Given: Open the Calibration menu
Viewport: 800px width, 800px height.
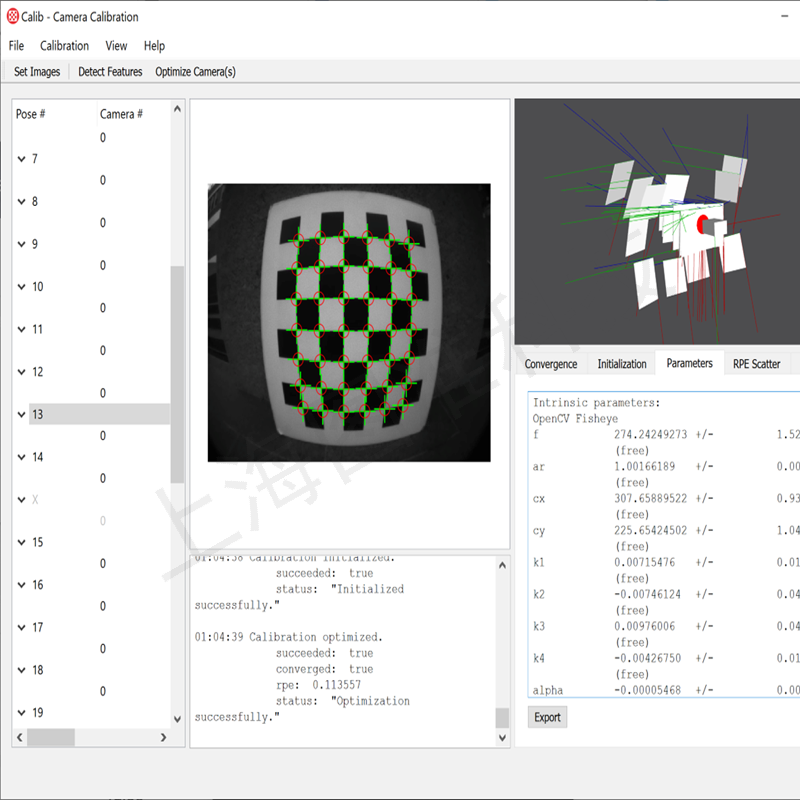Looking at the screenshot, I should coord(64,46).
